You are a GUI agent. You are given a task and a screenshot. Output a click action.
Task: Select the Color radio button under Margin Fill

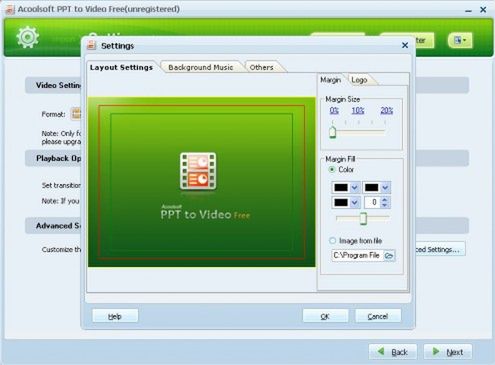click(332, 170)
